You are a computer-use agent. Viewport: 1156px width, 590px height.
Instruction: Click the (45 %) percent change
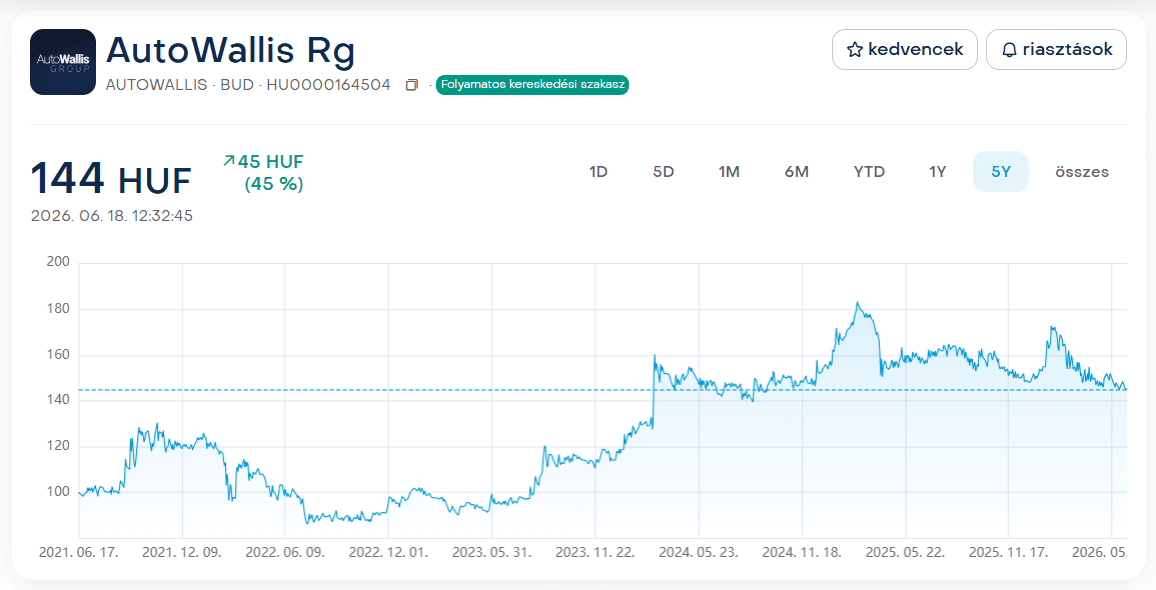(274, 184)
